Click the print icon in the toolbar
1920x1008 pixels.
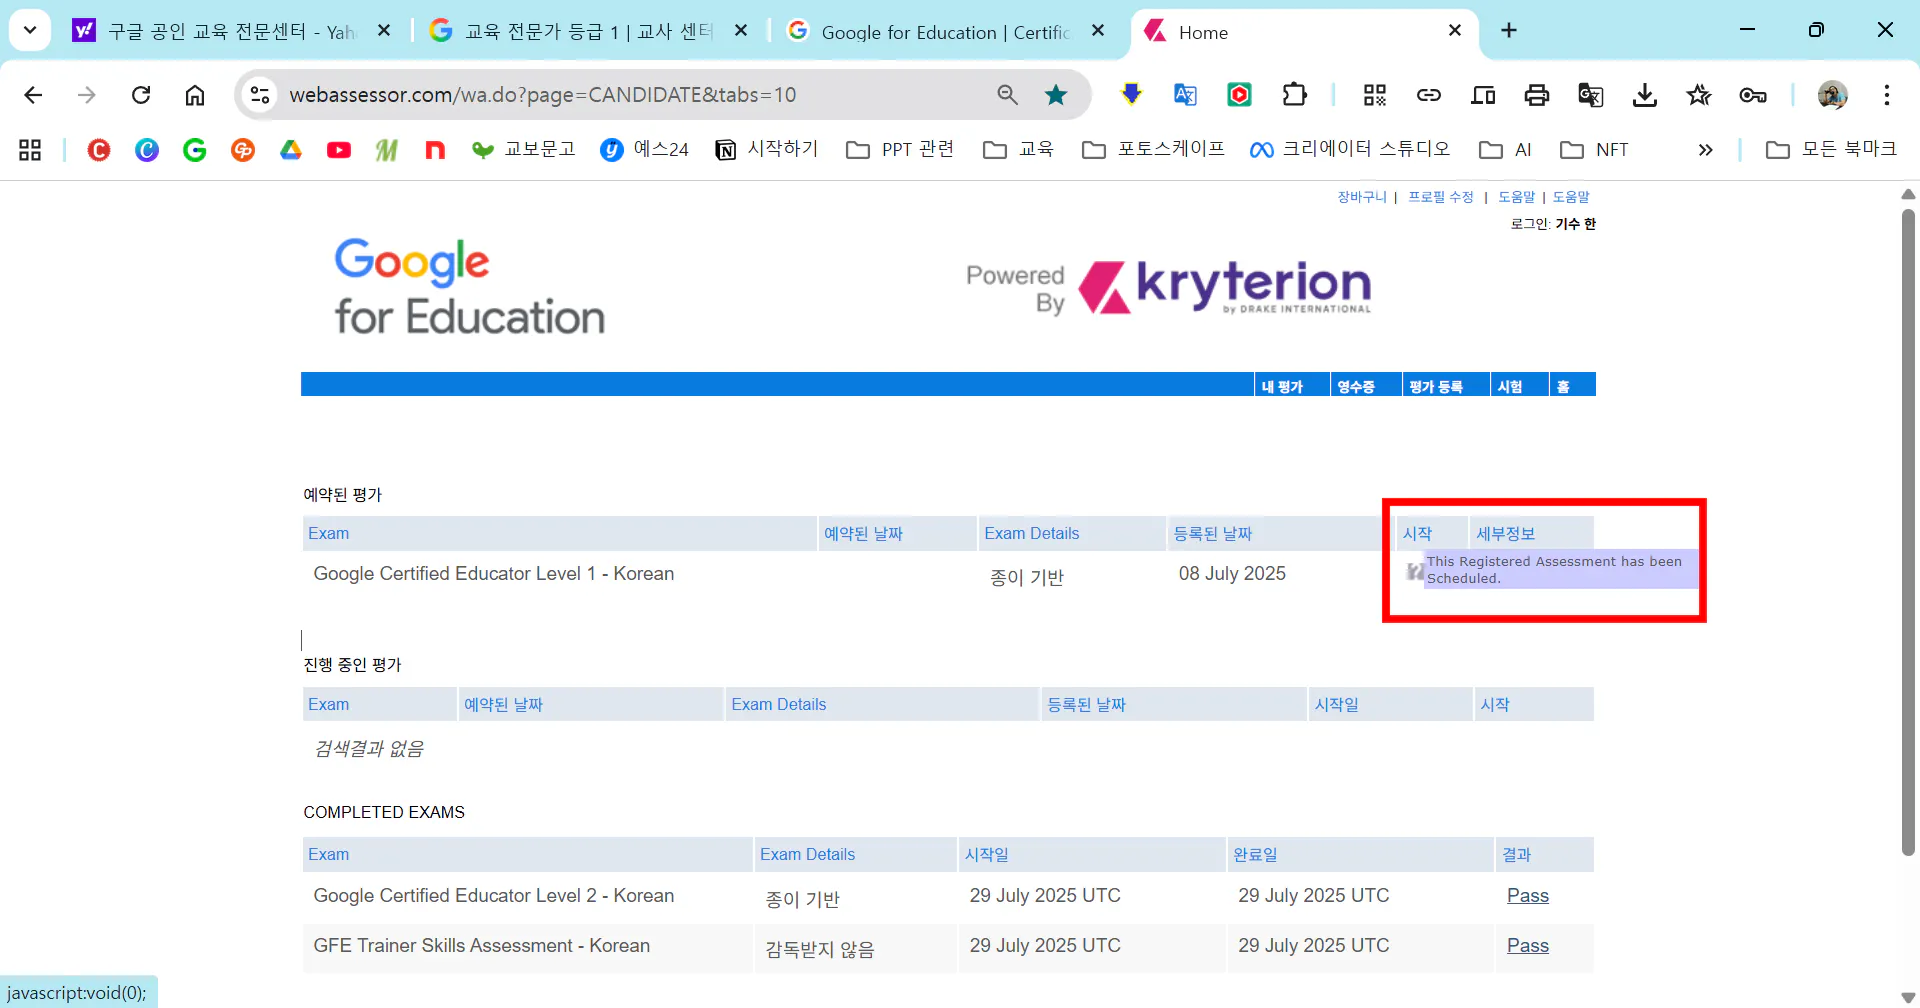(x=1537, y=95)
